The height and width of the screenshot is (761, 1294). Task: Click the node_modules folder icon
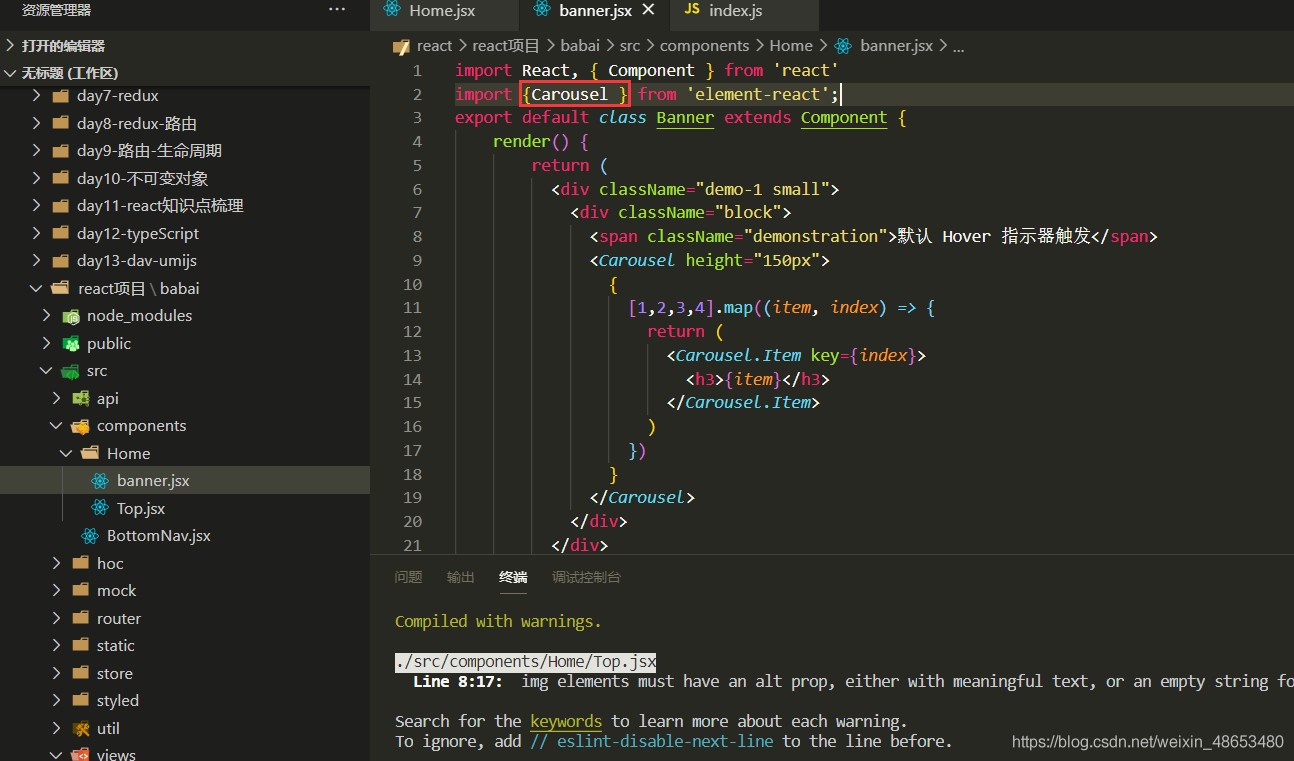click(x=71, y=316)
